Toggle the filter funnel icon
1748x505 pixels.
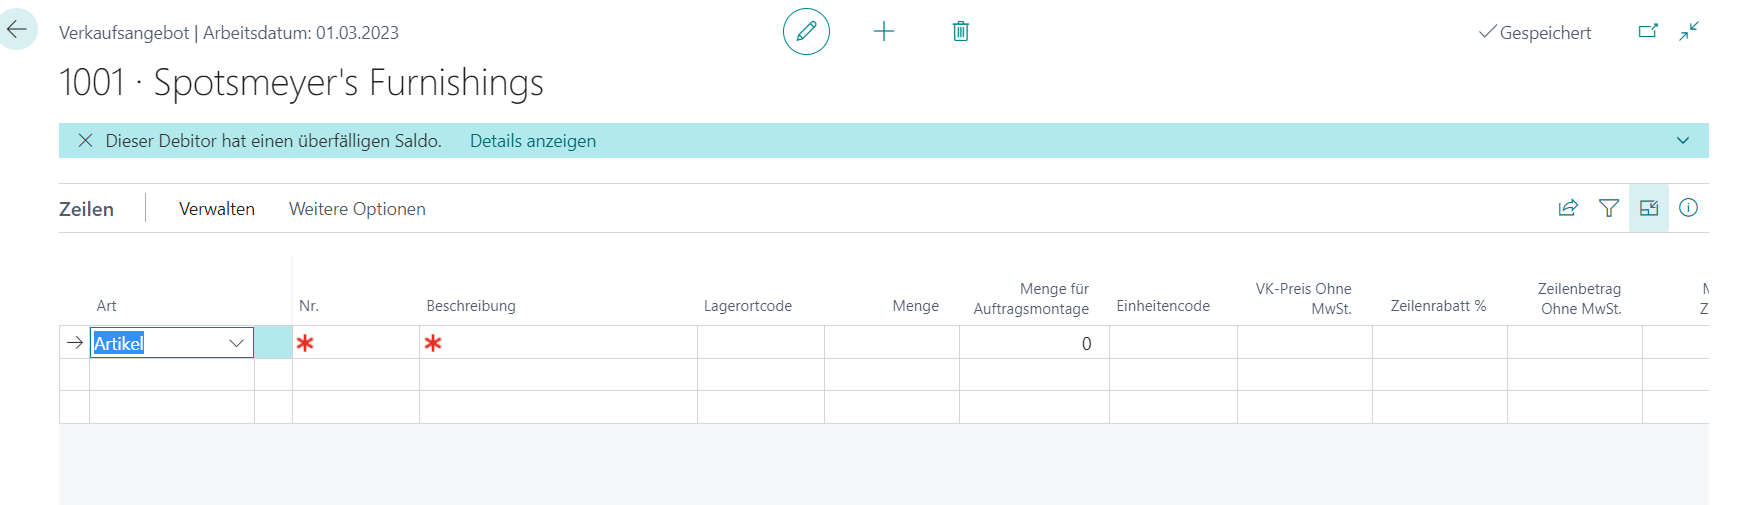(1609, 208)
